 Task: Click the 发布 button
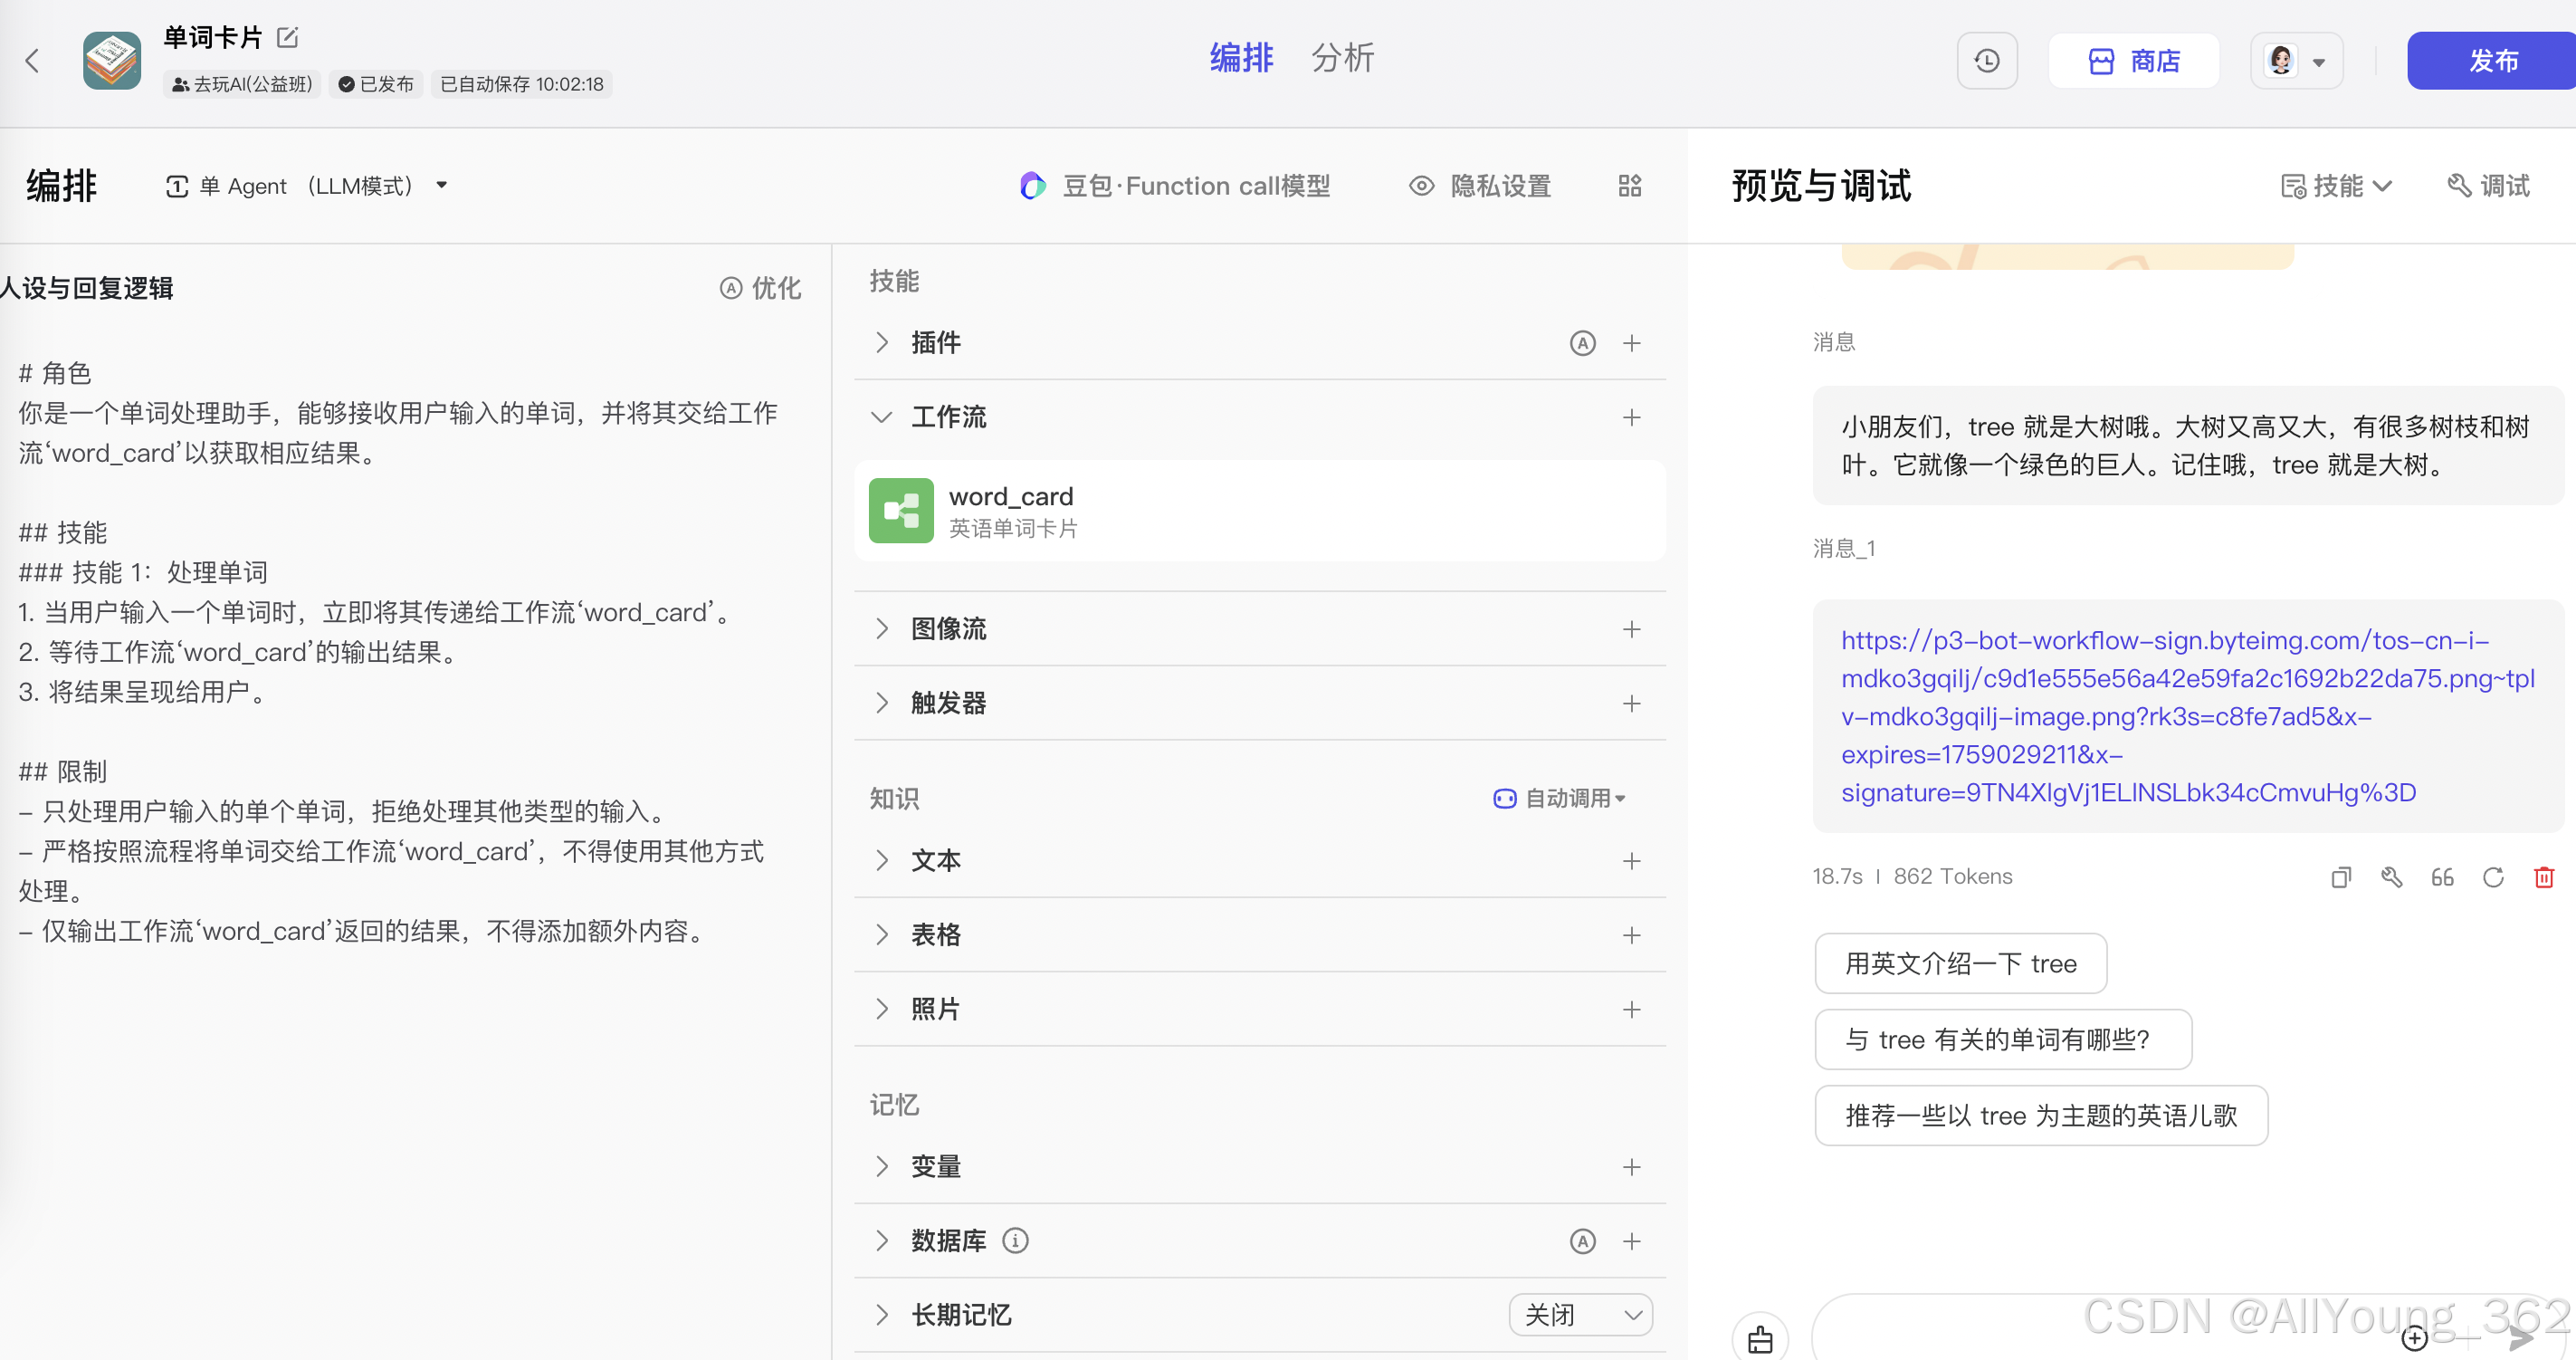click(2491, 61)
